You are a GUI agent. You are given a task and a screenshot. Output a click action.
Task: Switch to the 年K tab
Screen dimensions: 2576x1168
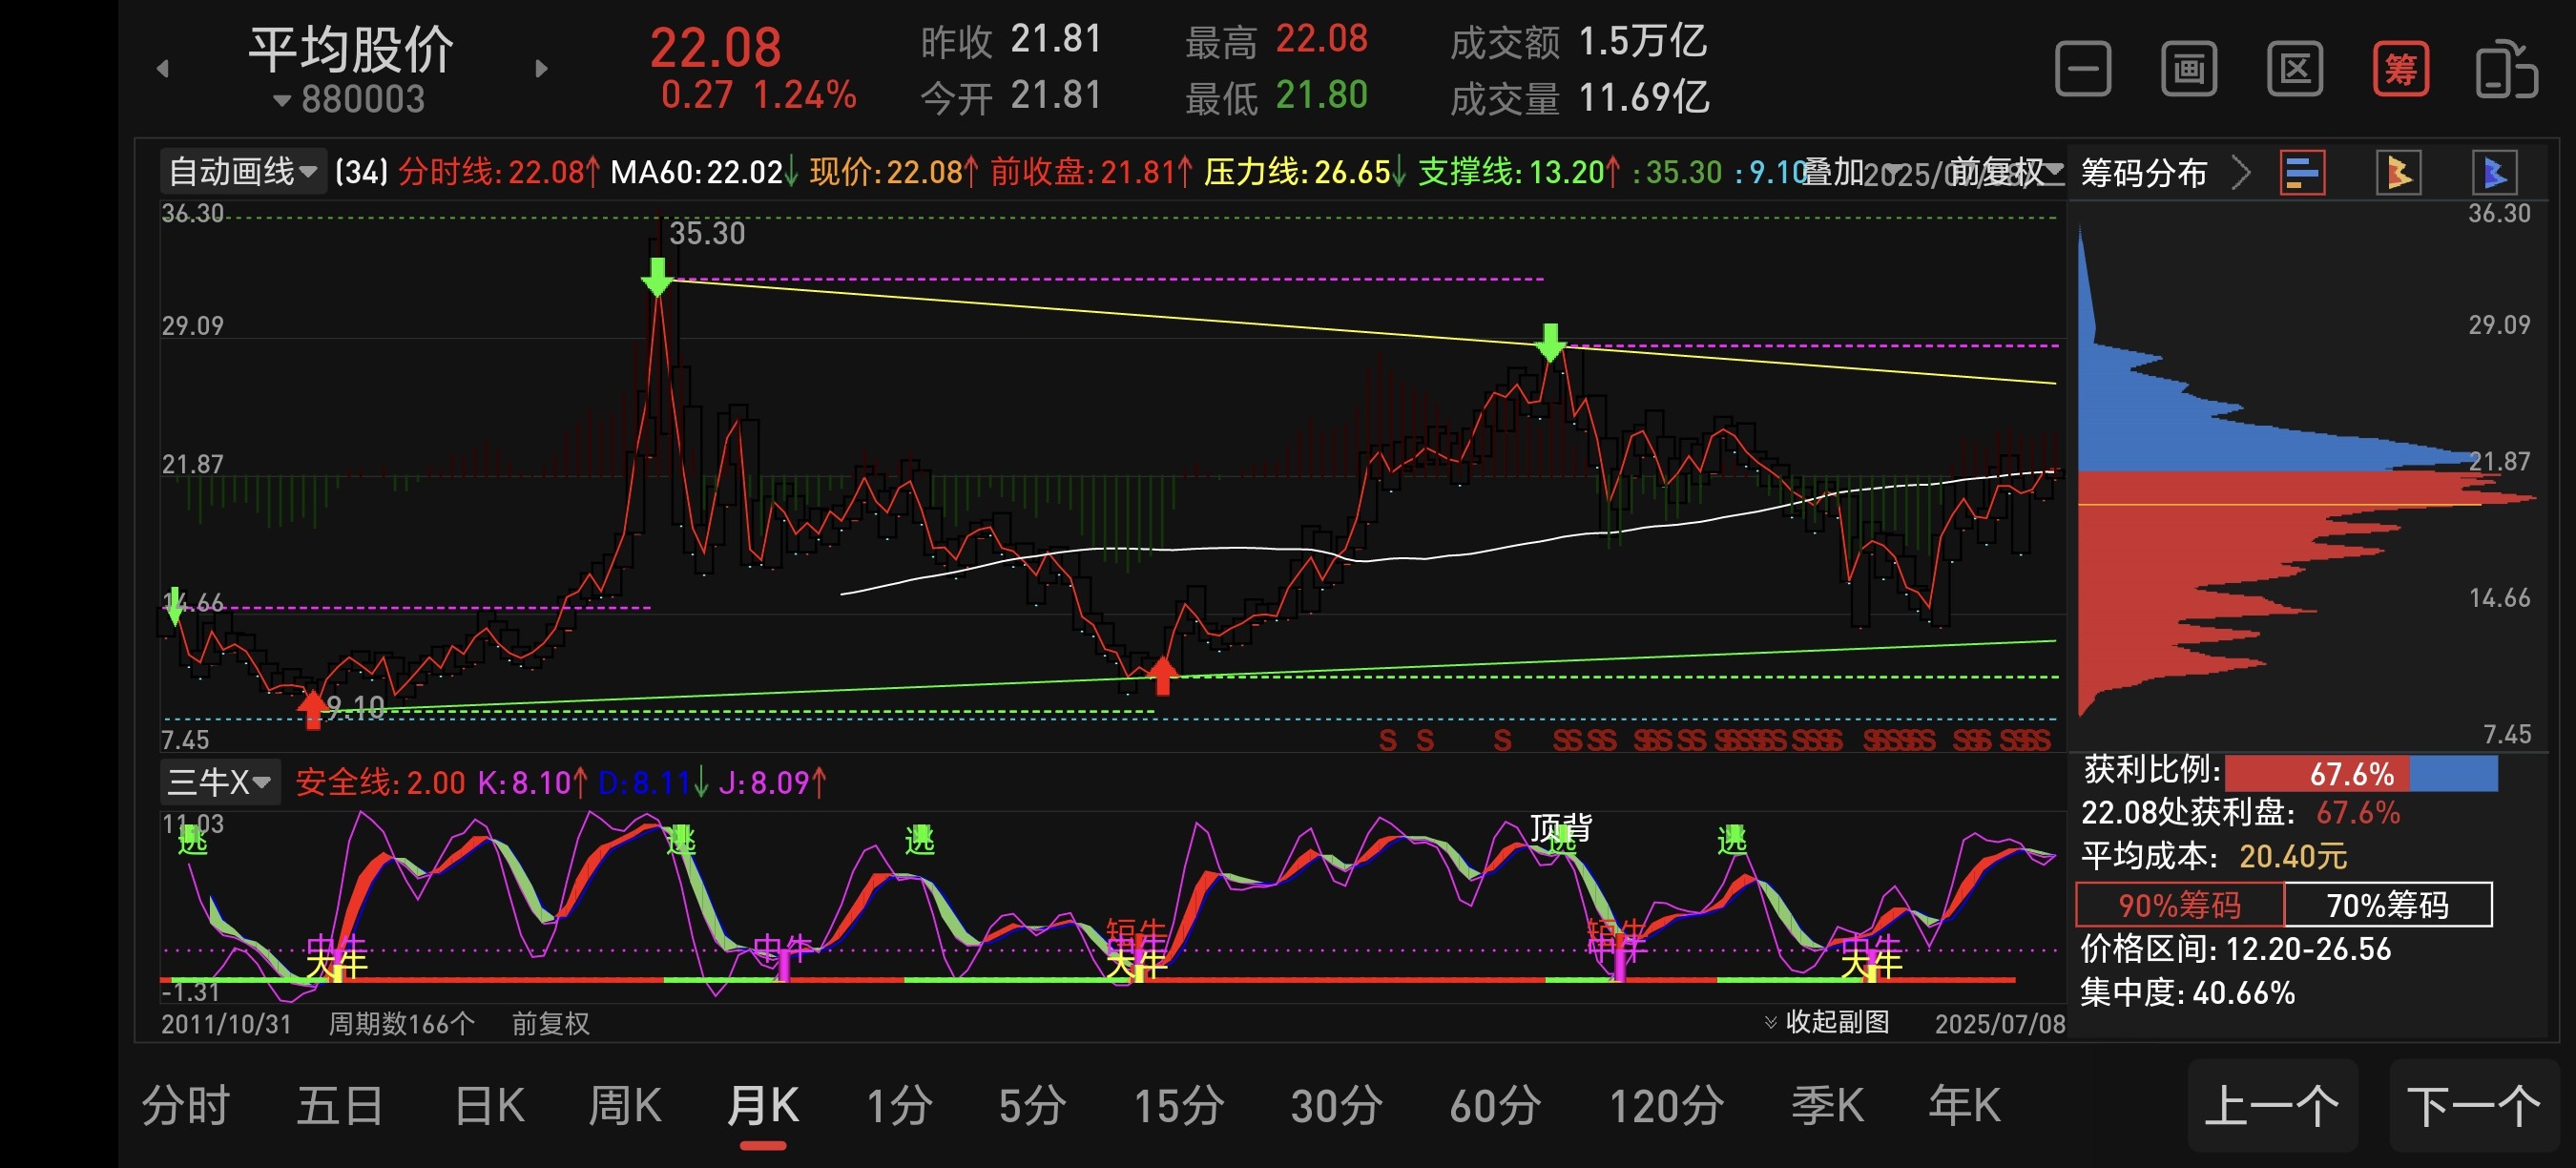tap(1964, 1106)
